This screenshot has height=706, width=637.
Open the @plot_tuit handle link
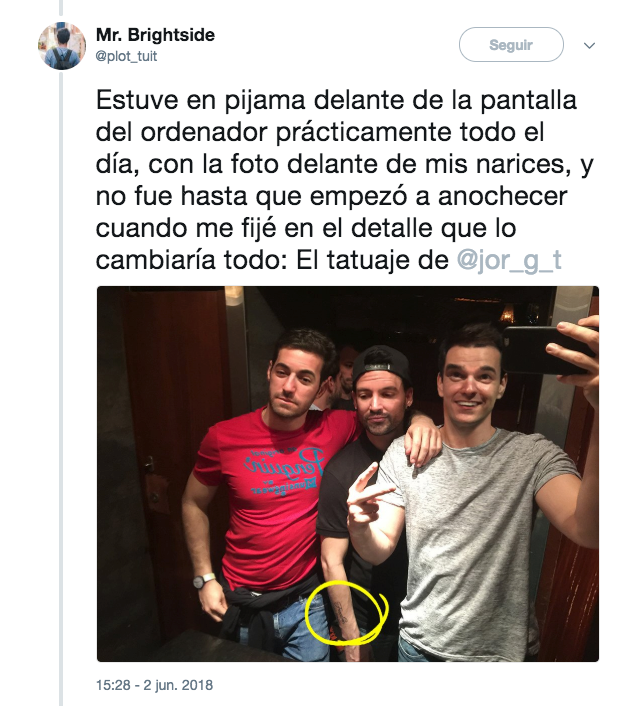click(126, 56)
